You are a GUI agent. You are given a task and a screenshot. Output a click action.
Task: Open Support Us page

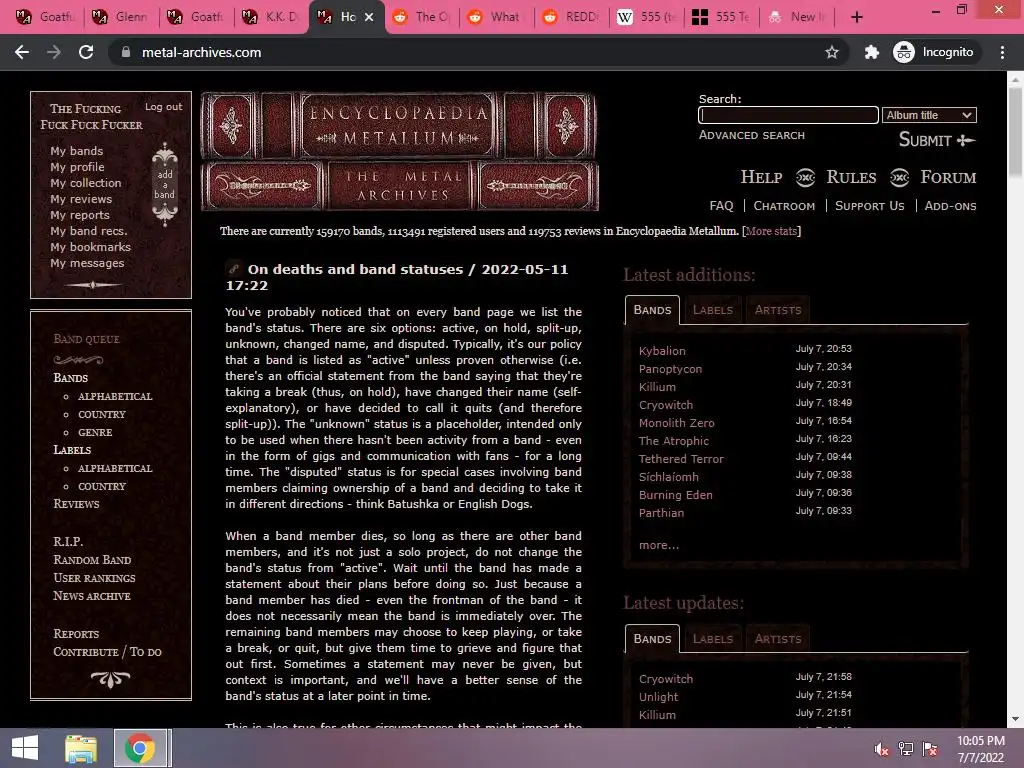(869, 206)
